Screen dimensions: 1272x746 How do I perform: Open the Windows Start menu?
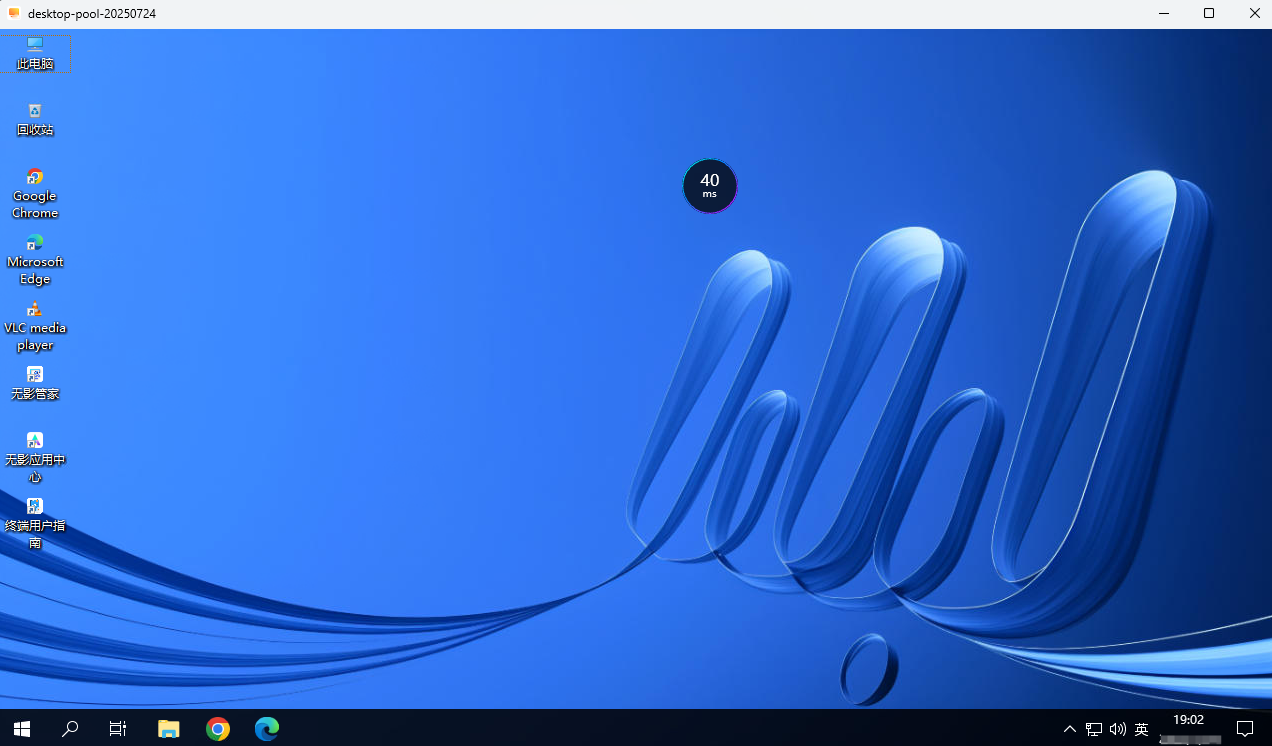pyautogui.click(x=21, y=729)
